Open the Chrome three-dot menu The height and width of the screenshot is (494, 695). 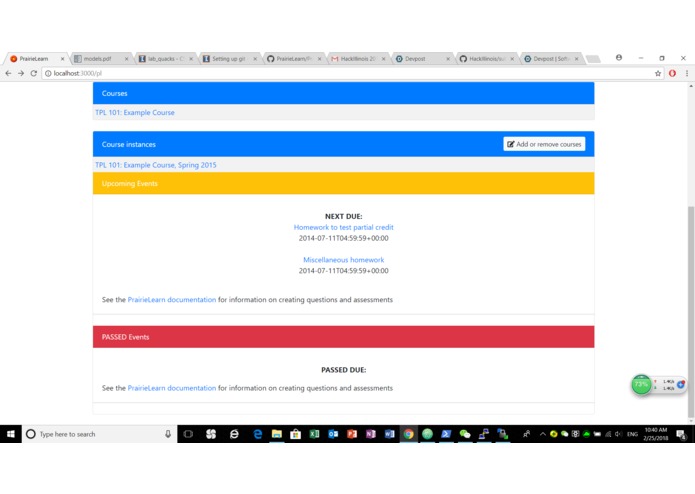(687, 74)
